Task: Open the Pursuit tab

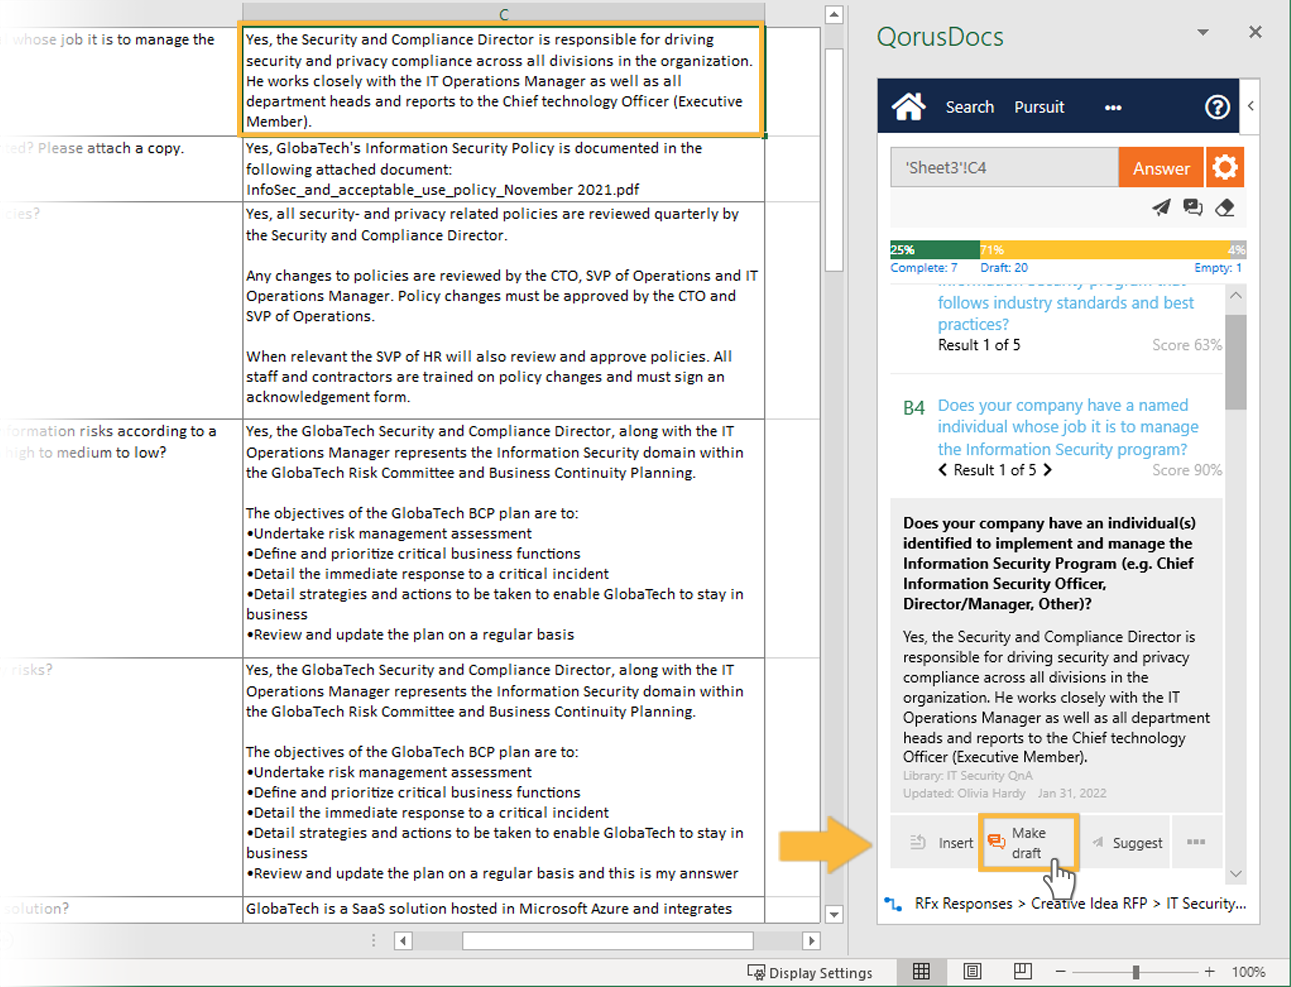Action: point(1039,107)
